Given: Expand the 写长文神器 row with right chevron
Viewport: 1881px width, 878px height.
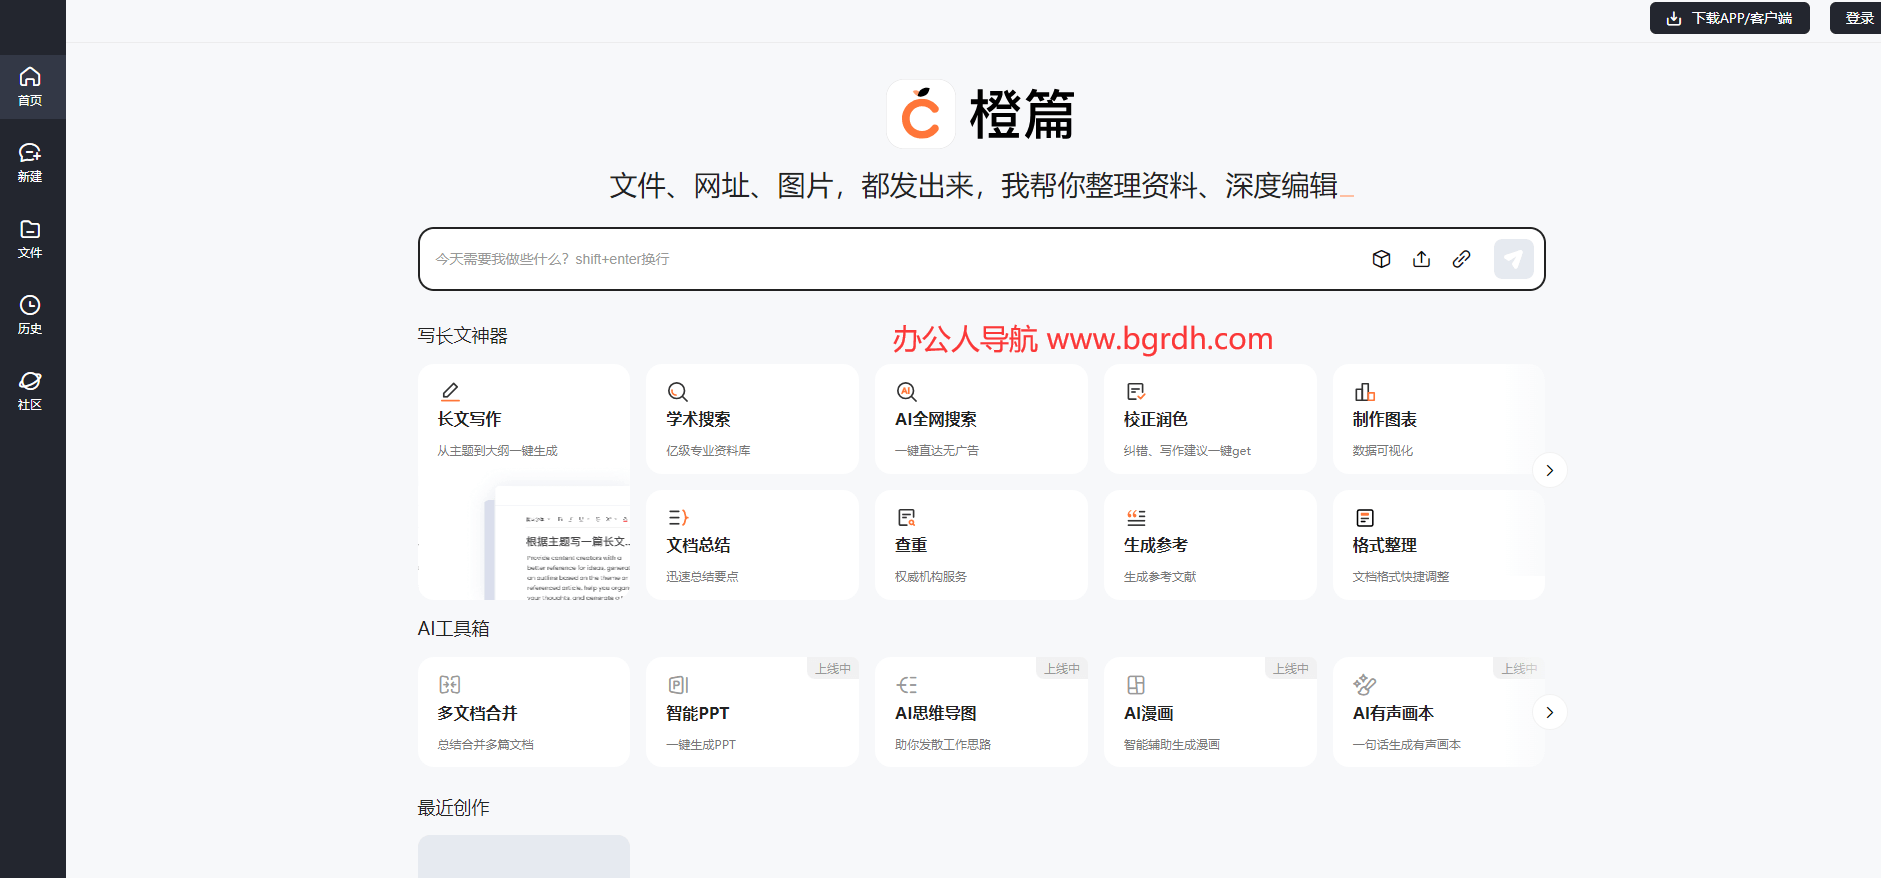Looking at the screenshot, I should click(x=1549, y=470).
